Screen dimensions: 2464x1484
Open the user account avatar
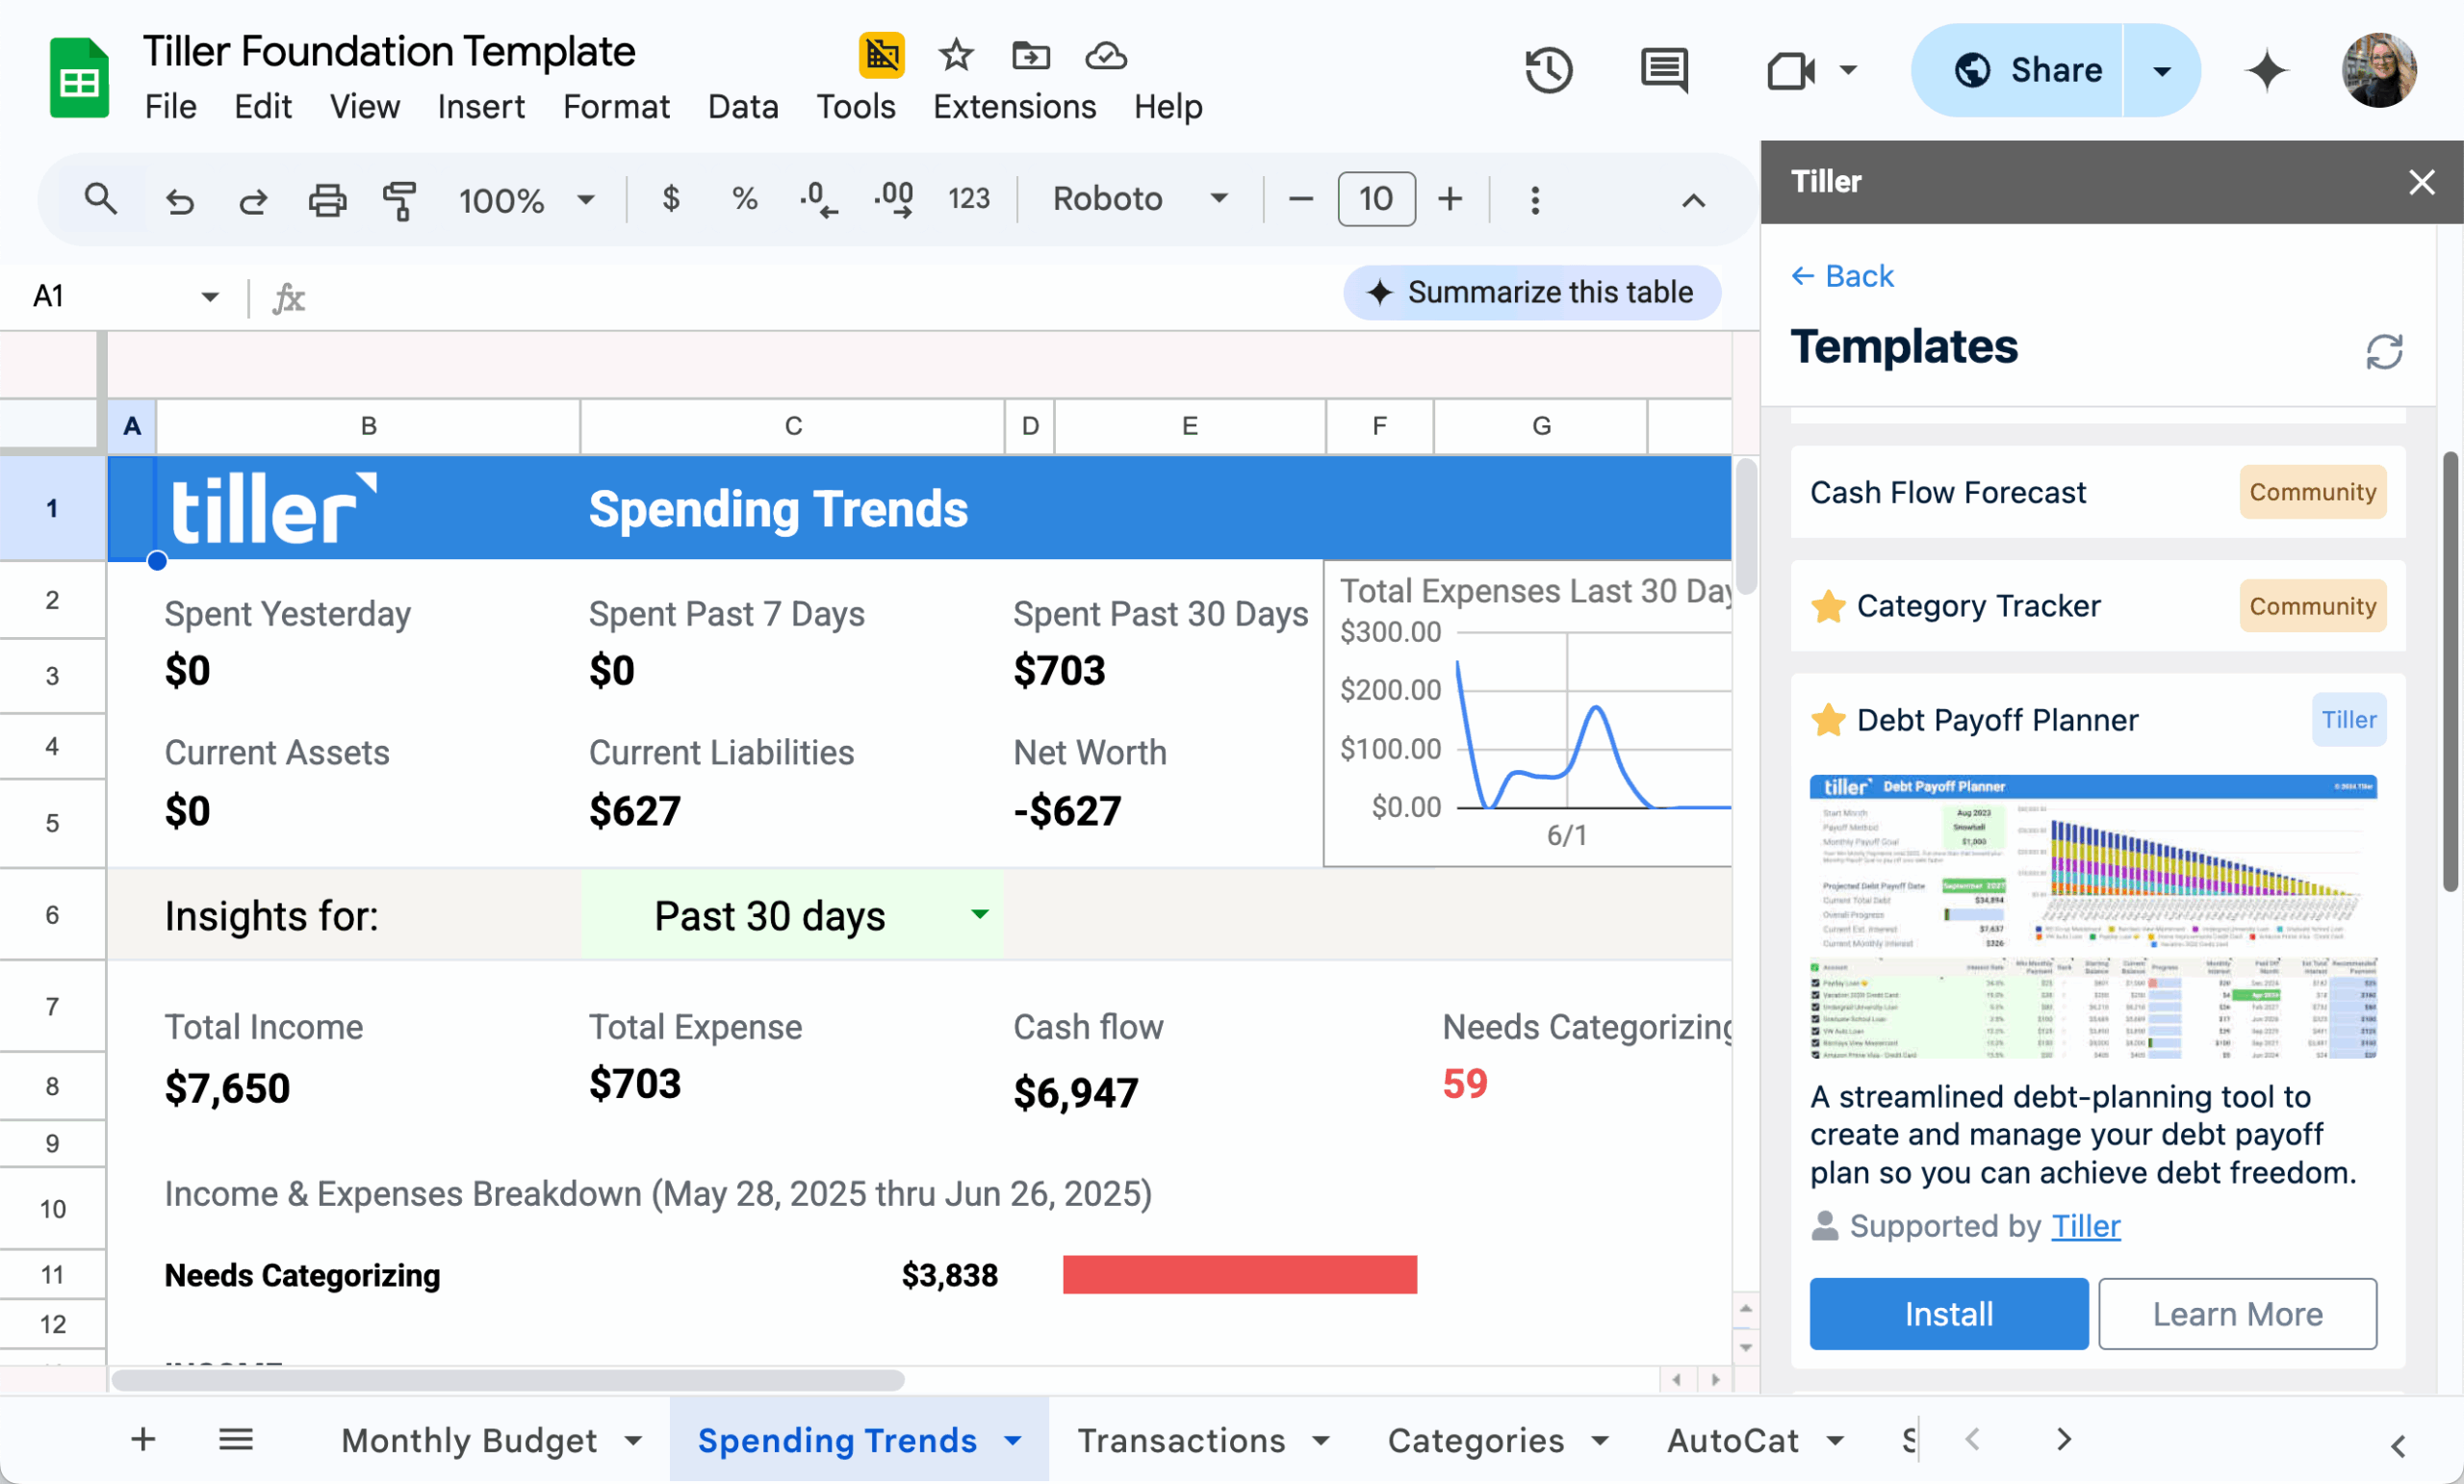coord(2379,70)
